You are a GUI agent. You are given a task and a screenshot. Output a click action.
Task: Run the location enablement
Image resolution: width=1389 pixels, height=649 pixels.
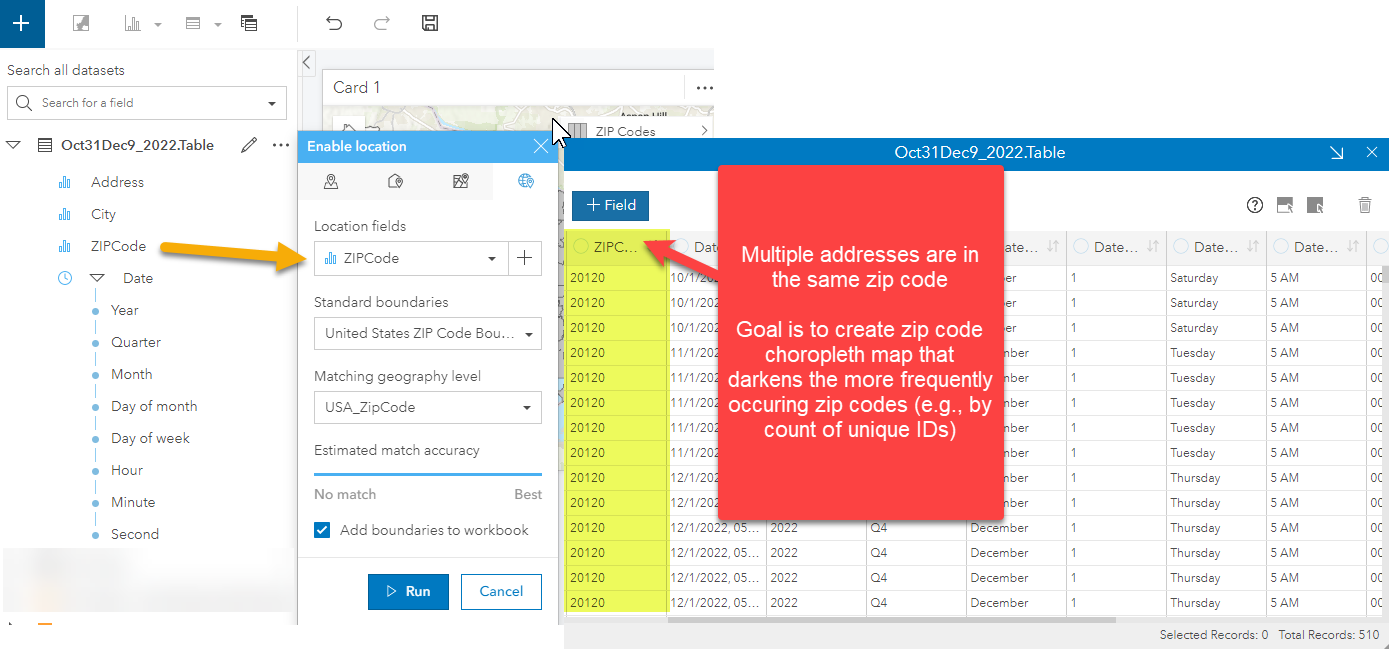[408, 591]
